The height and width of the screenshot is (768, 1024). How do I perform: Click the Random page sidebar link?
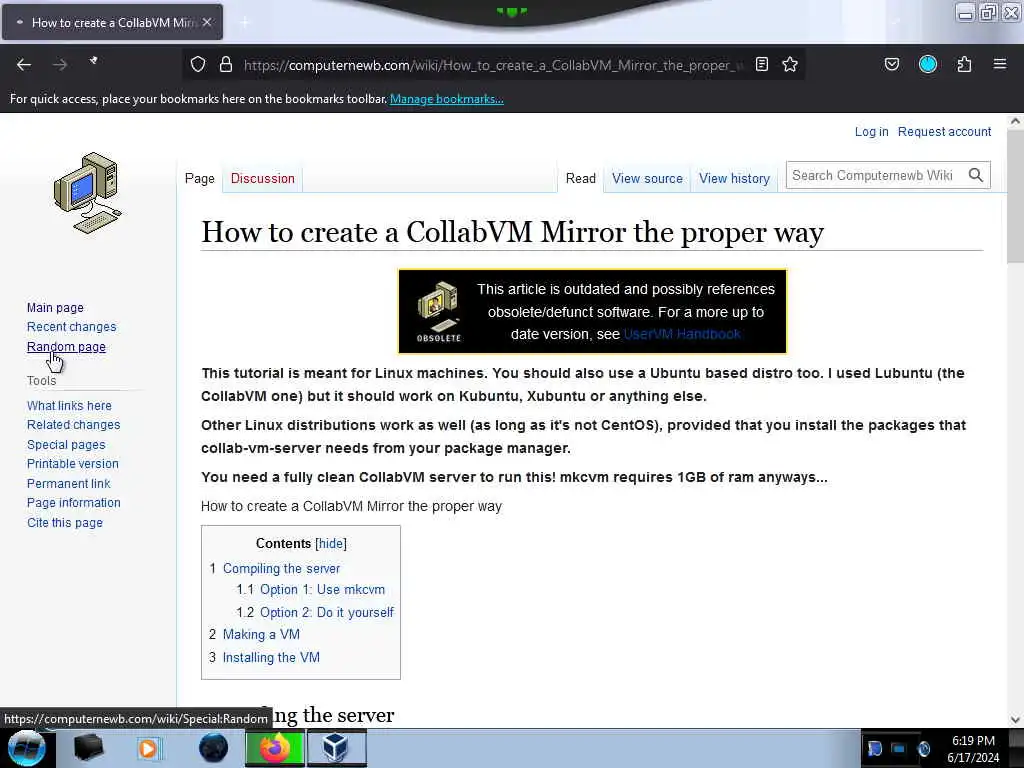[x=66, y=347]
